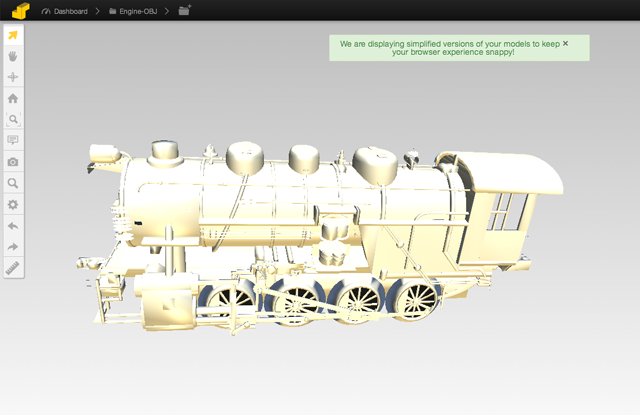
Task: Dismiss the simplified models notification
Action: [565, 43]
